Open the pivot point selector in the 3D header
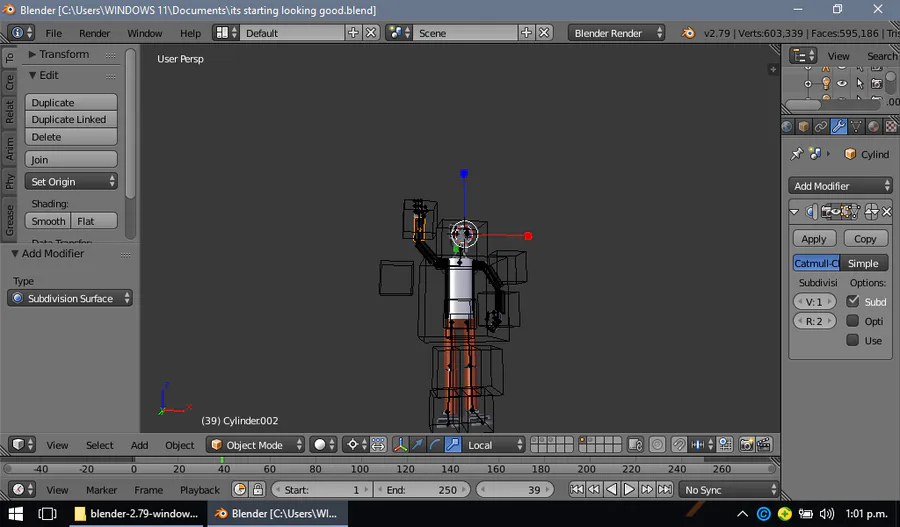 pyautogui.click(x=356, y=444)
